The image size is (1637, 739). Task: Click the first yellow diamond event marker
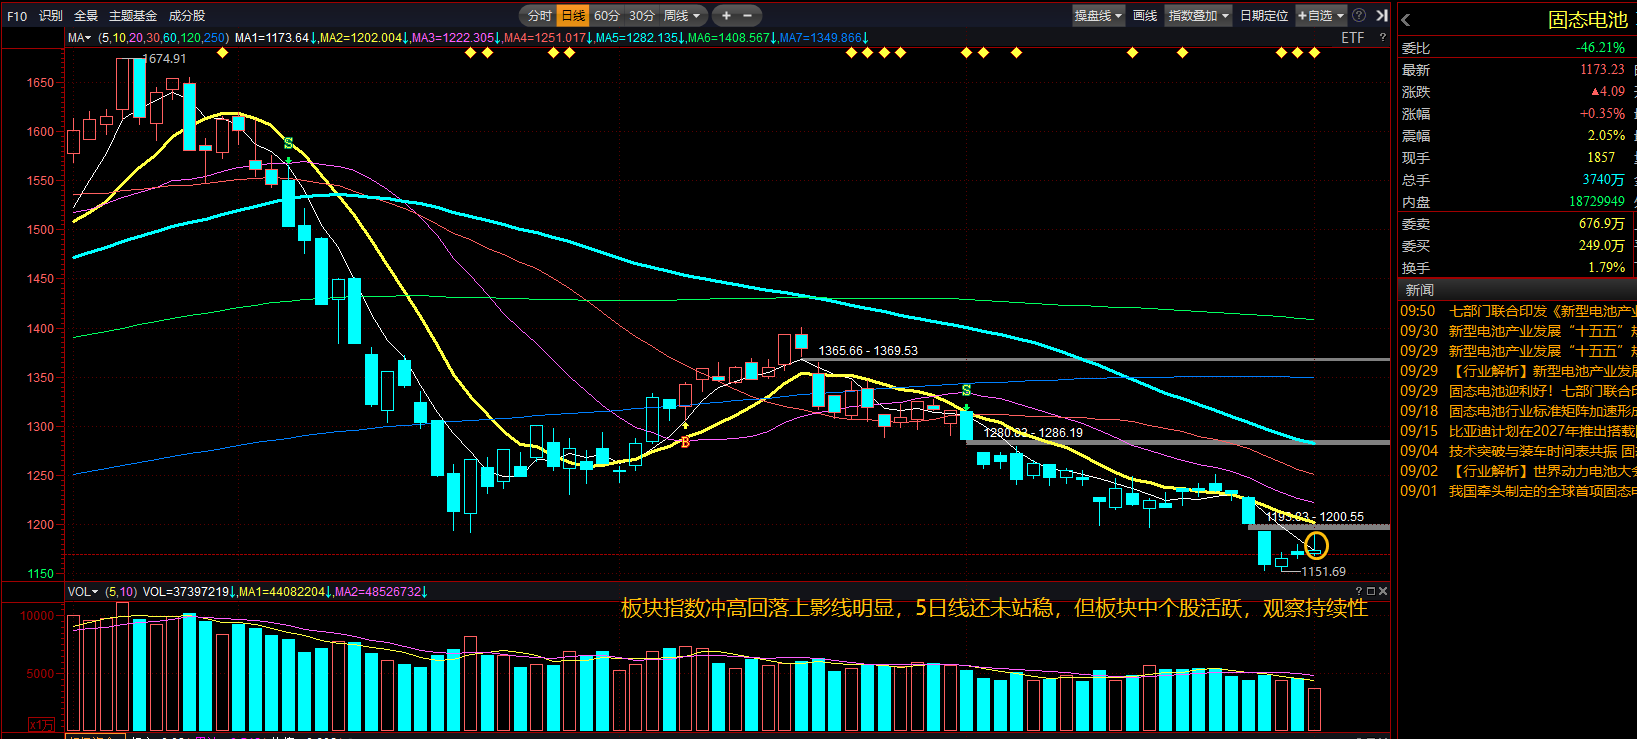click(x=222, y=53)
